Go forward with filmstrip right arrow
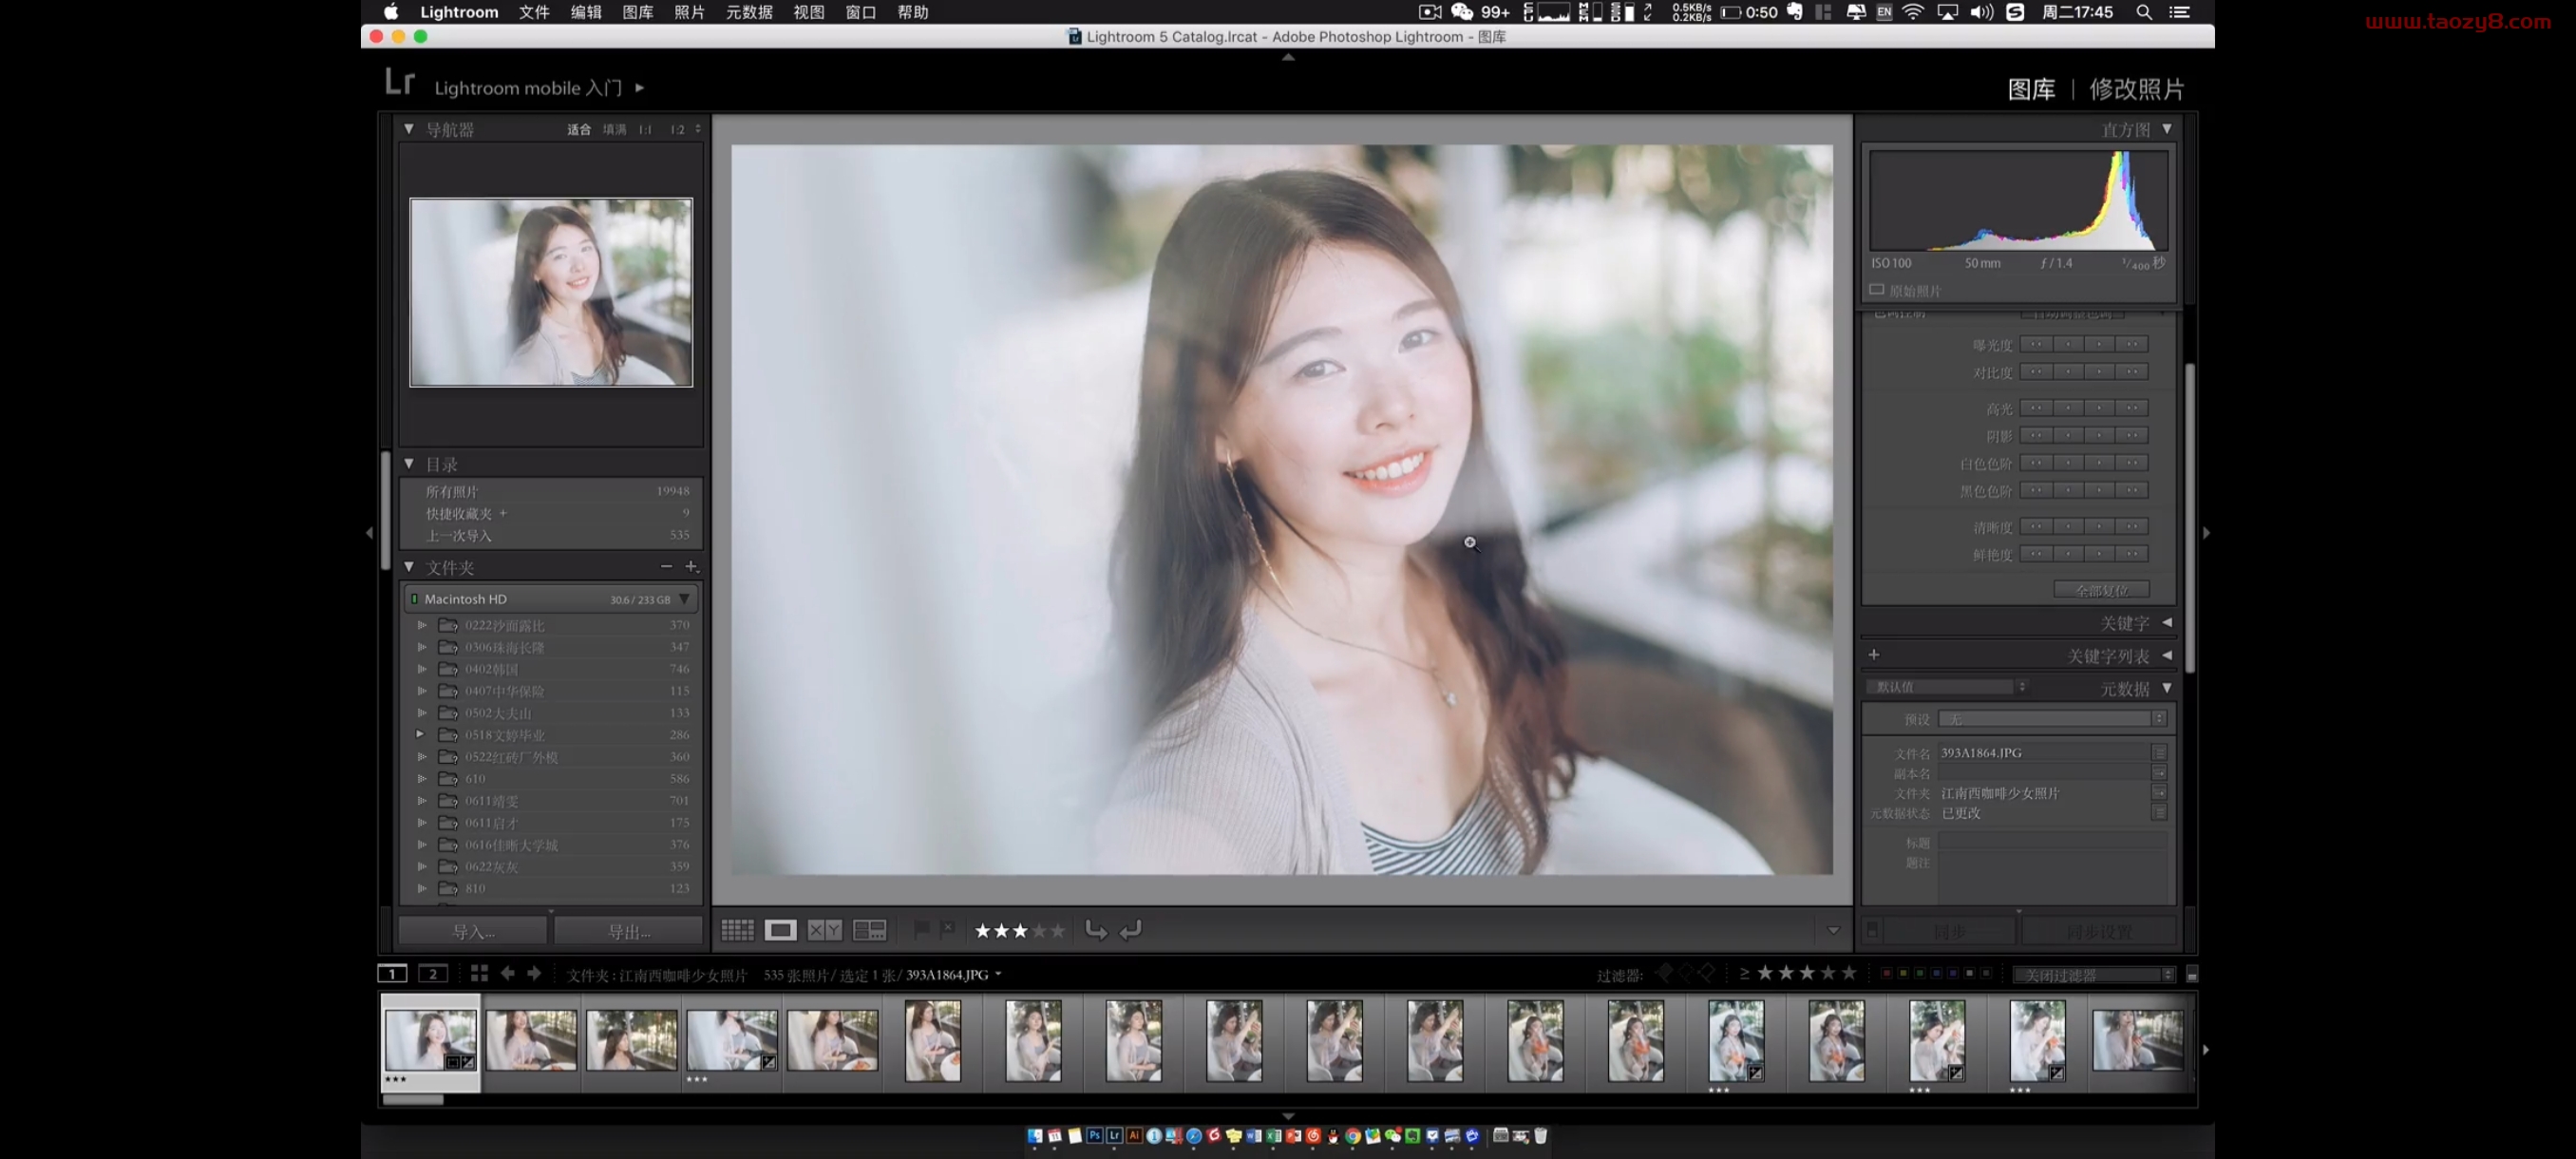 click(534, 973)
